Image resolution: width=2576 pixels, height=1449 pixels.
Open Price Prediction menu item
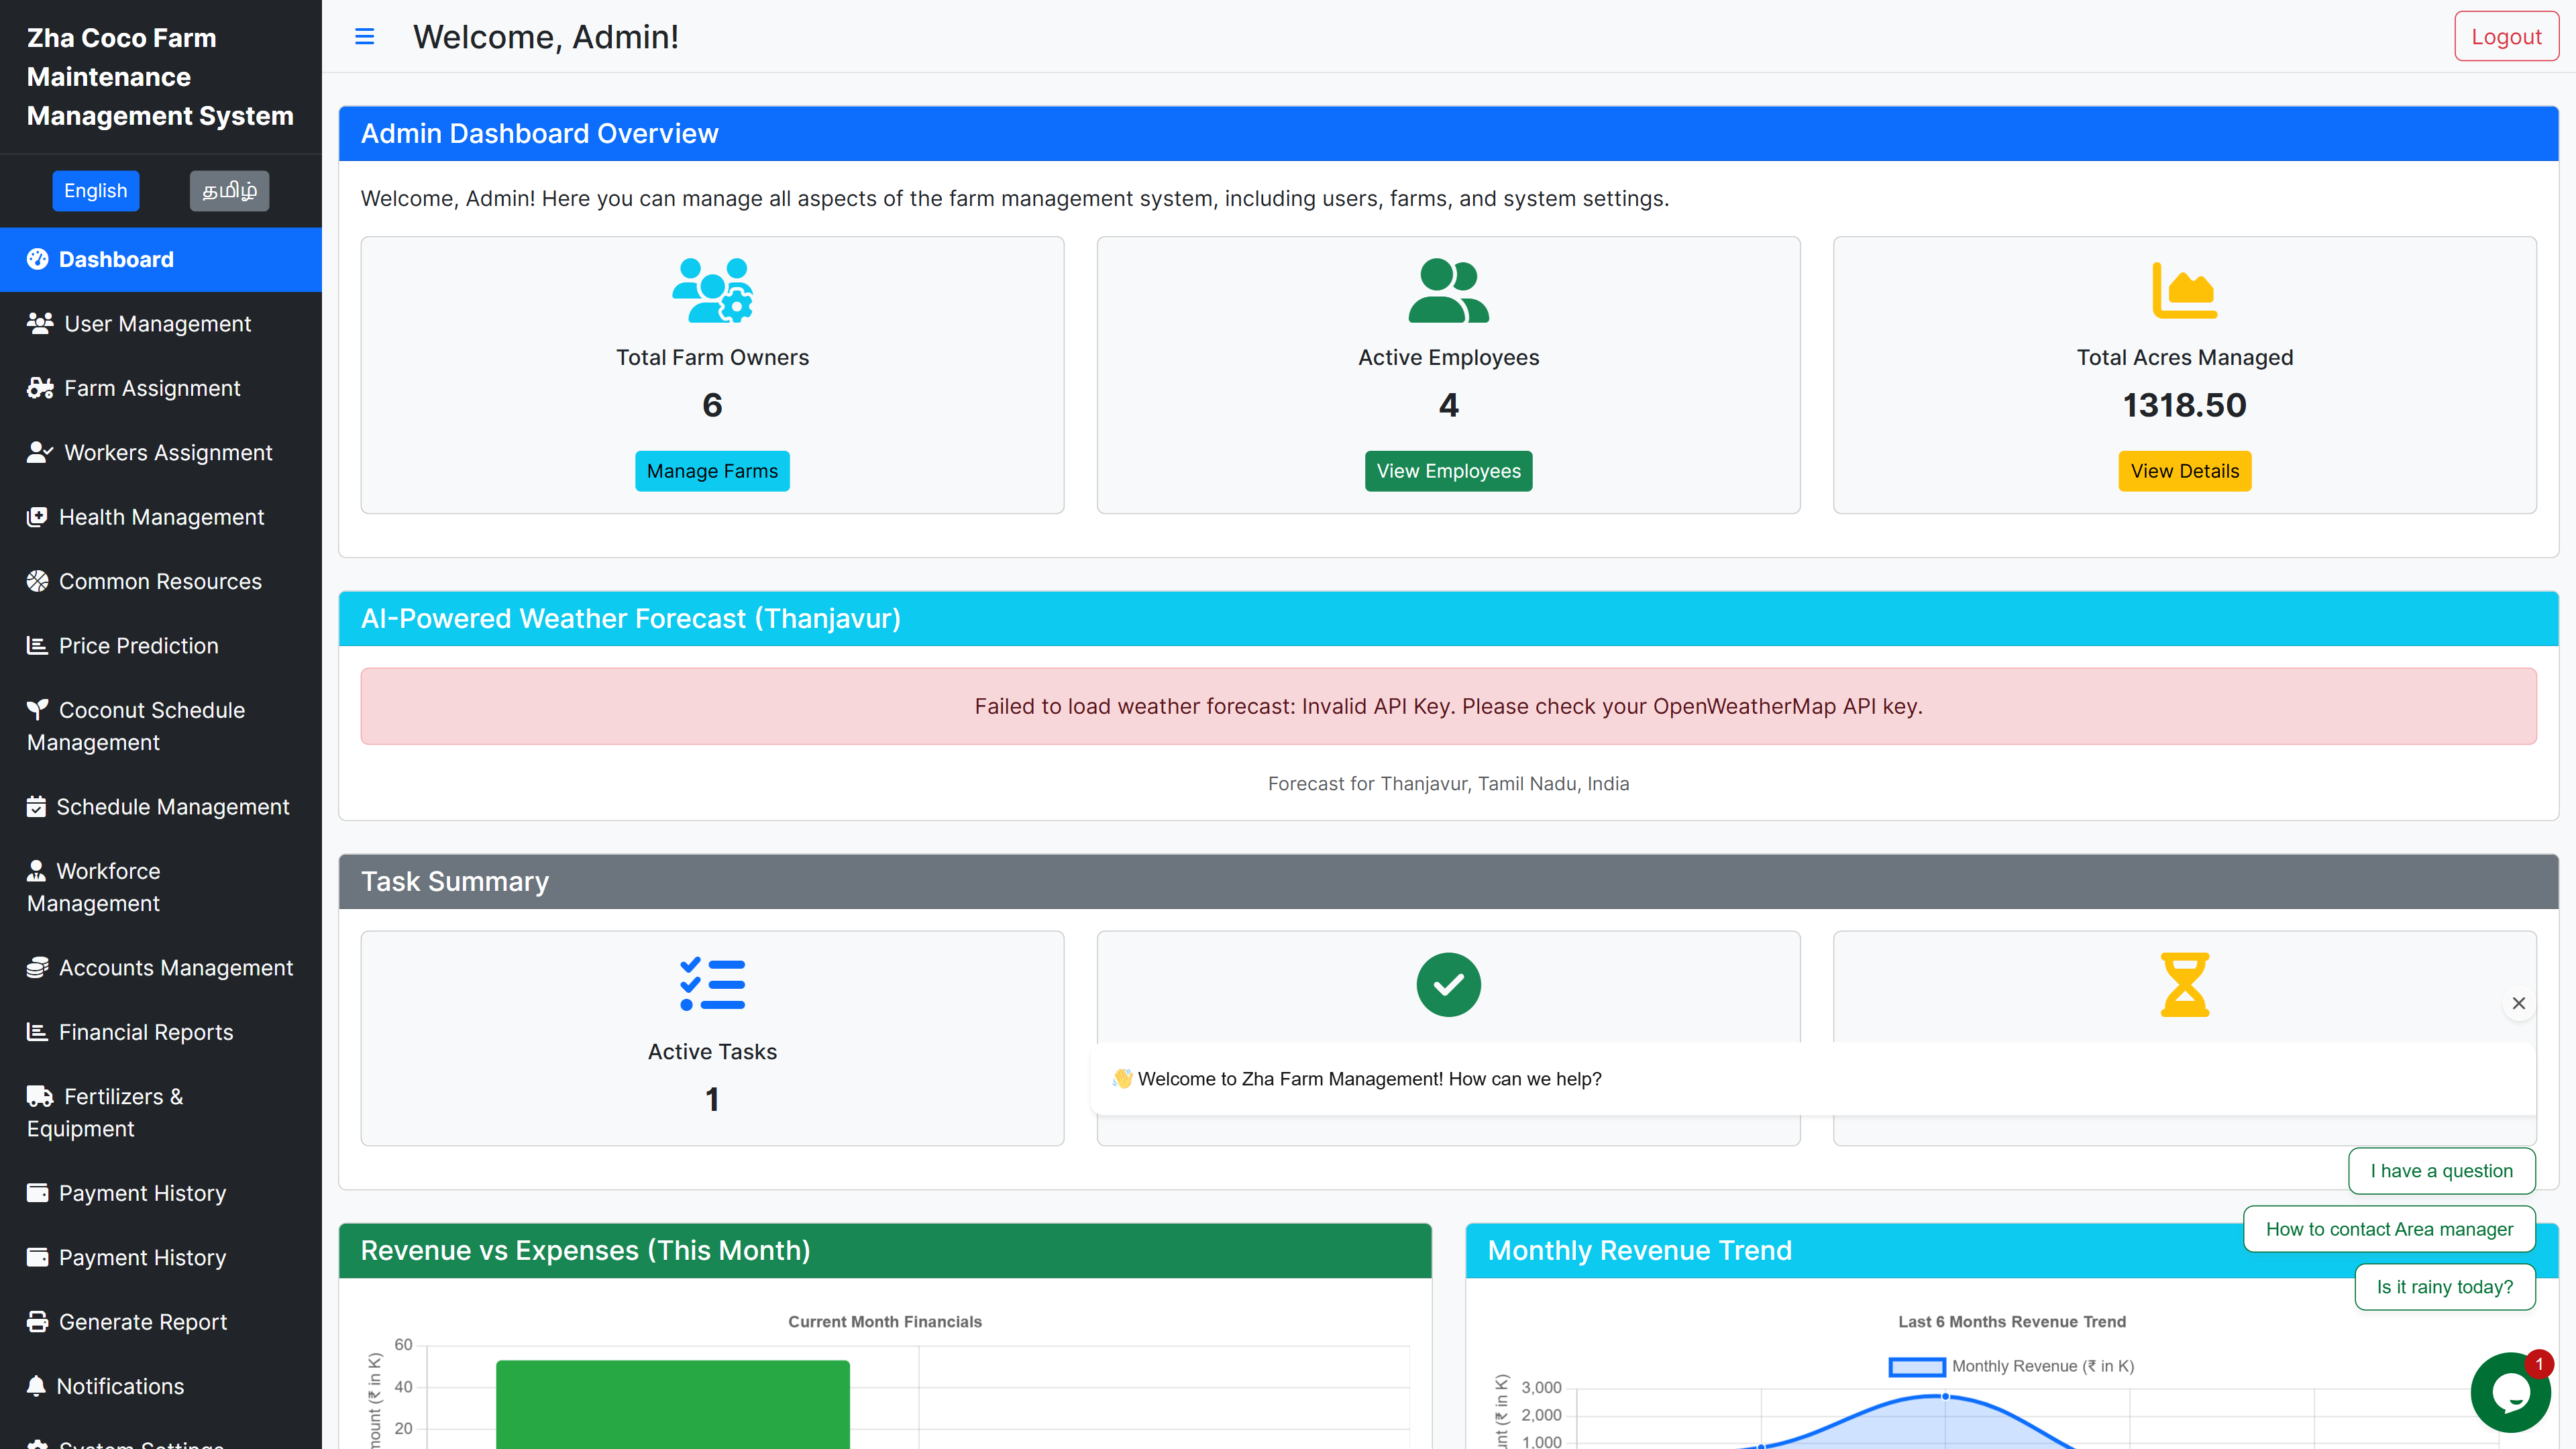point(138,646)
